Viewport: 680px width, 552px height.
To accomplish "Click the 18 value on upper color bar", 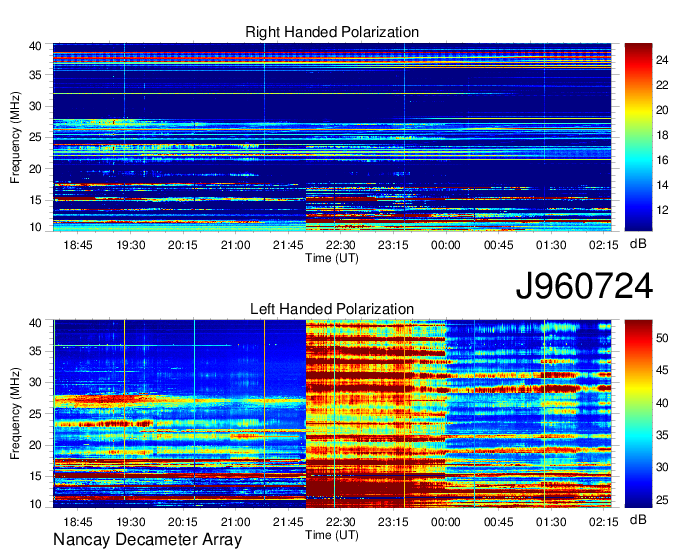I will click(x=662, y=135).
